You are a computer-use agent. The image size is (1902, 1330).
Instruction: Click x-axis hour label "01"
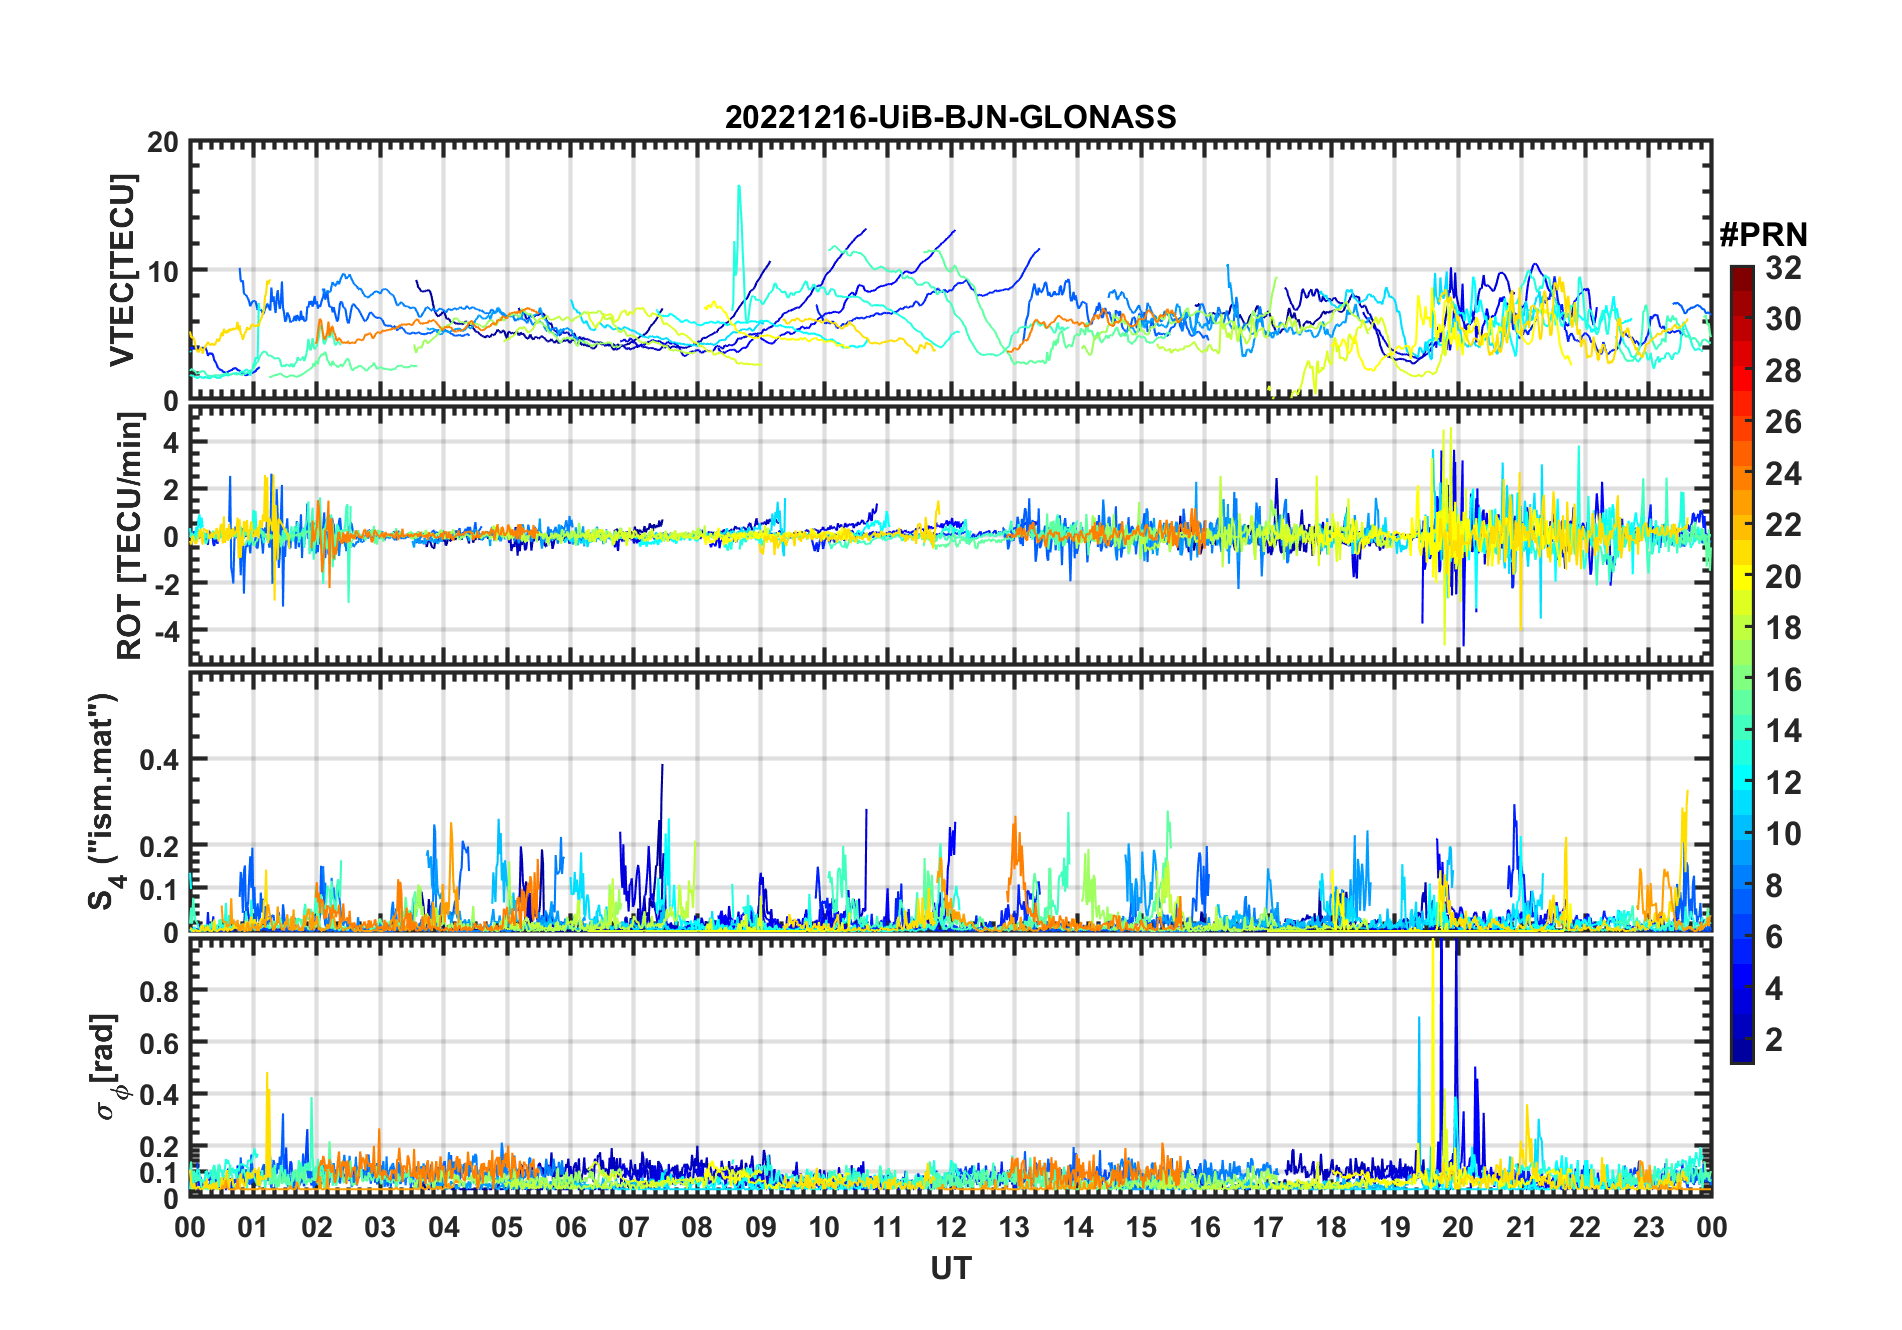(x=253, y=1228)
